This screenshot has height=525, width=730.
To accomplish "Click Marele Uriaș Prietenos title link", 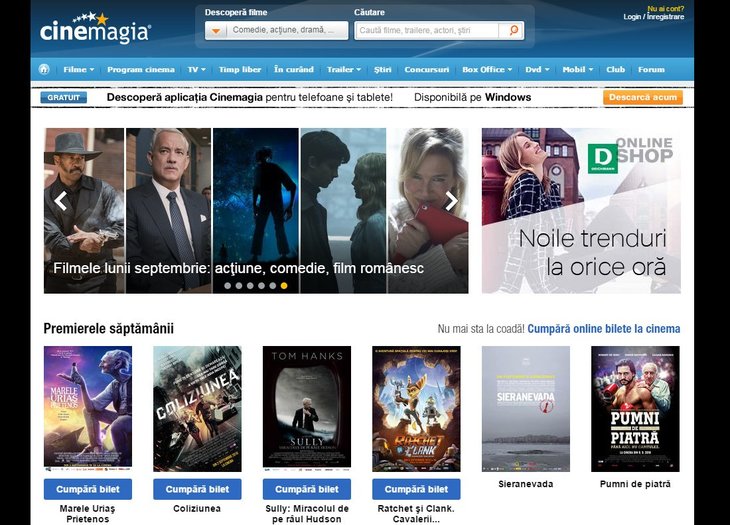I will pos(88,514).
